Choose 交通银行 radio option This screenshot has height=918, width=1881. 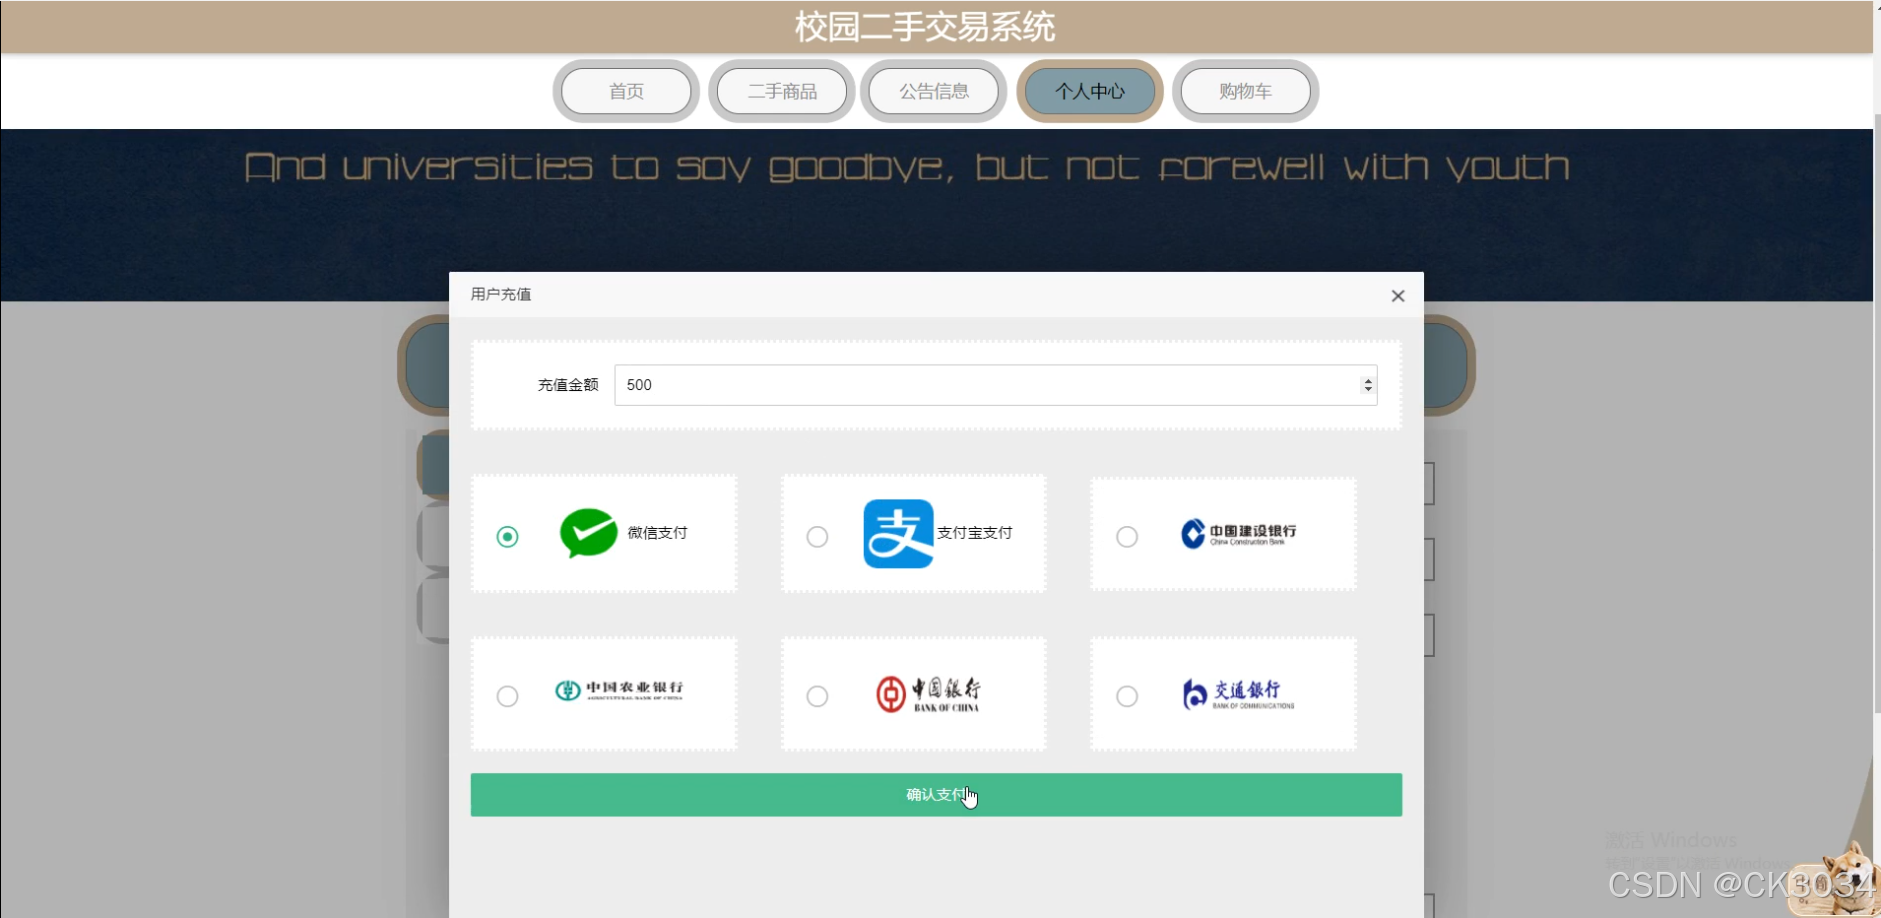pyautogui.click(x=1127, y=696)
